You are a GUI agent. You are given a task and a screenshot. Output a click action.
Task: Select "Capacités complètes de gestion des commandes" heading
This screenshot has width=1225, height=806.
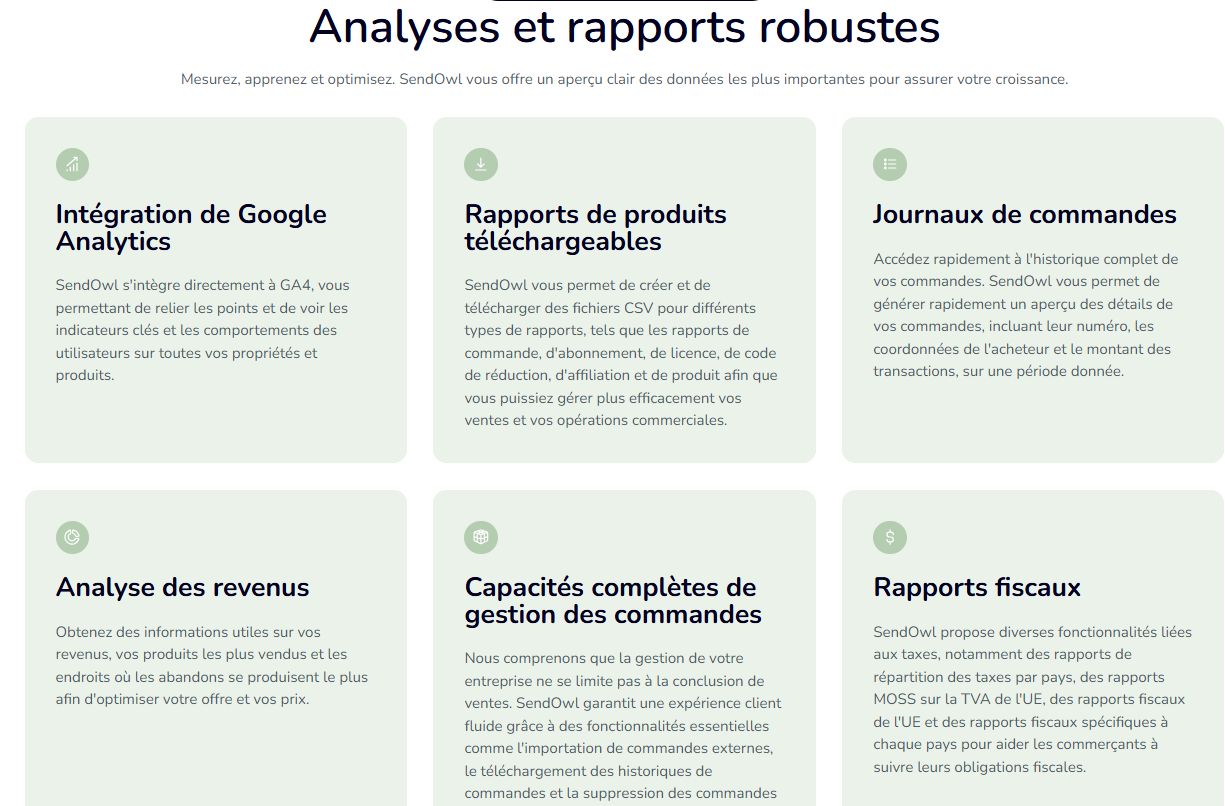(612, 600)
